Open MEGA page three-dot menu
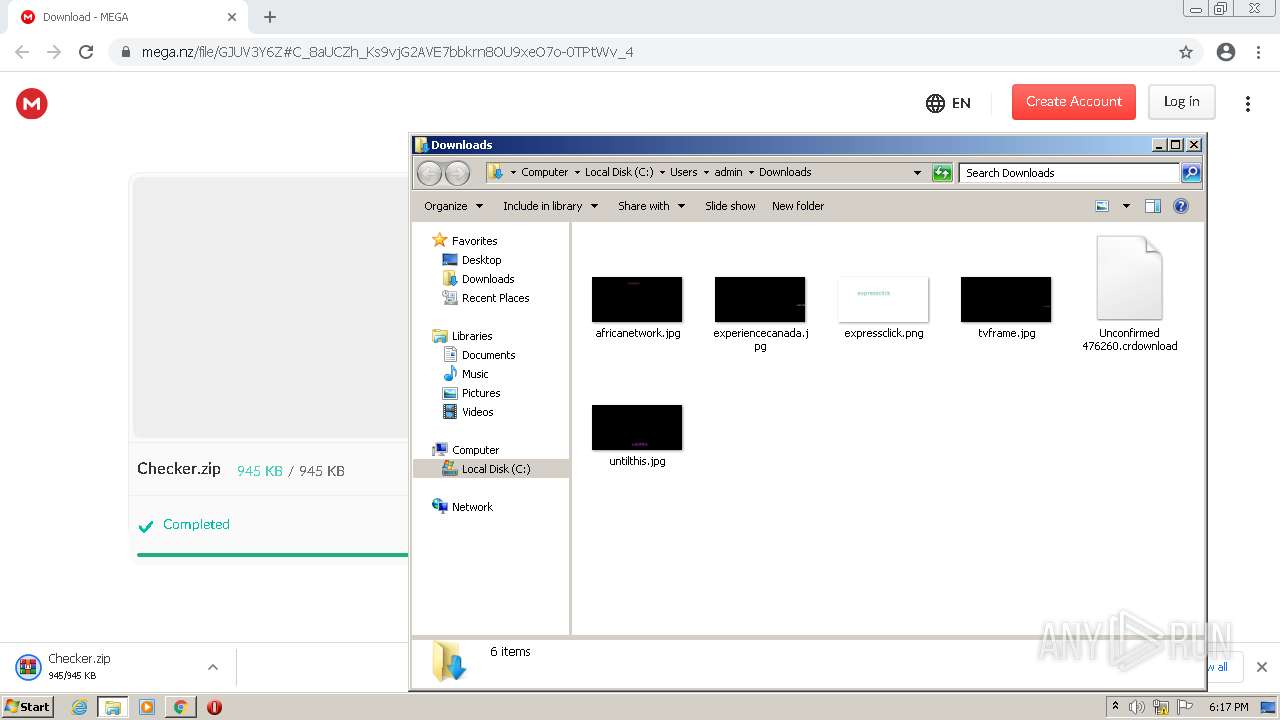 point(1247,104)
